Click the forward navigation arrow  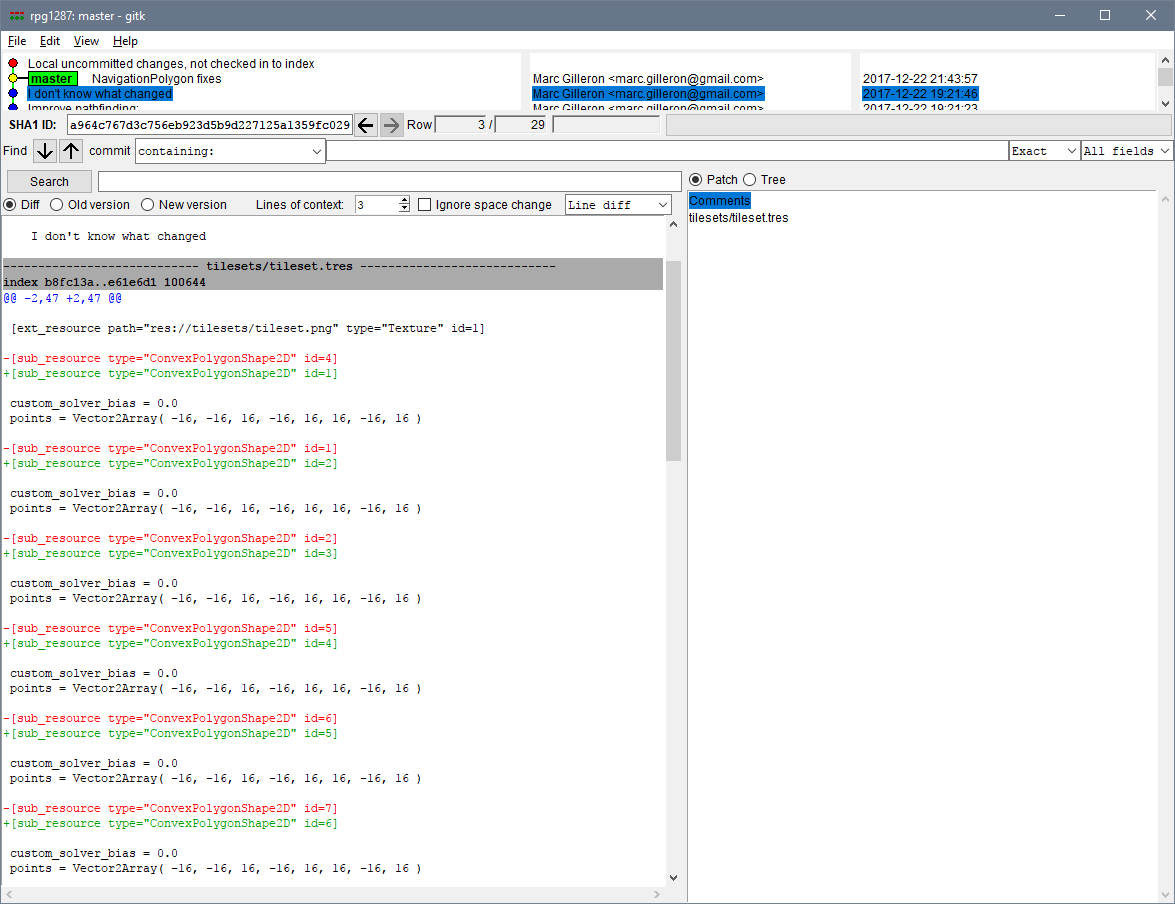click(390, 124)
